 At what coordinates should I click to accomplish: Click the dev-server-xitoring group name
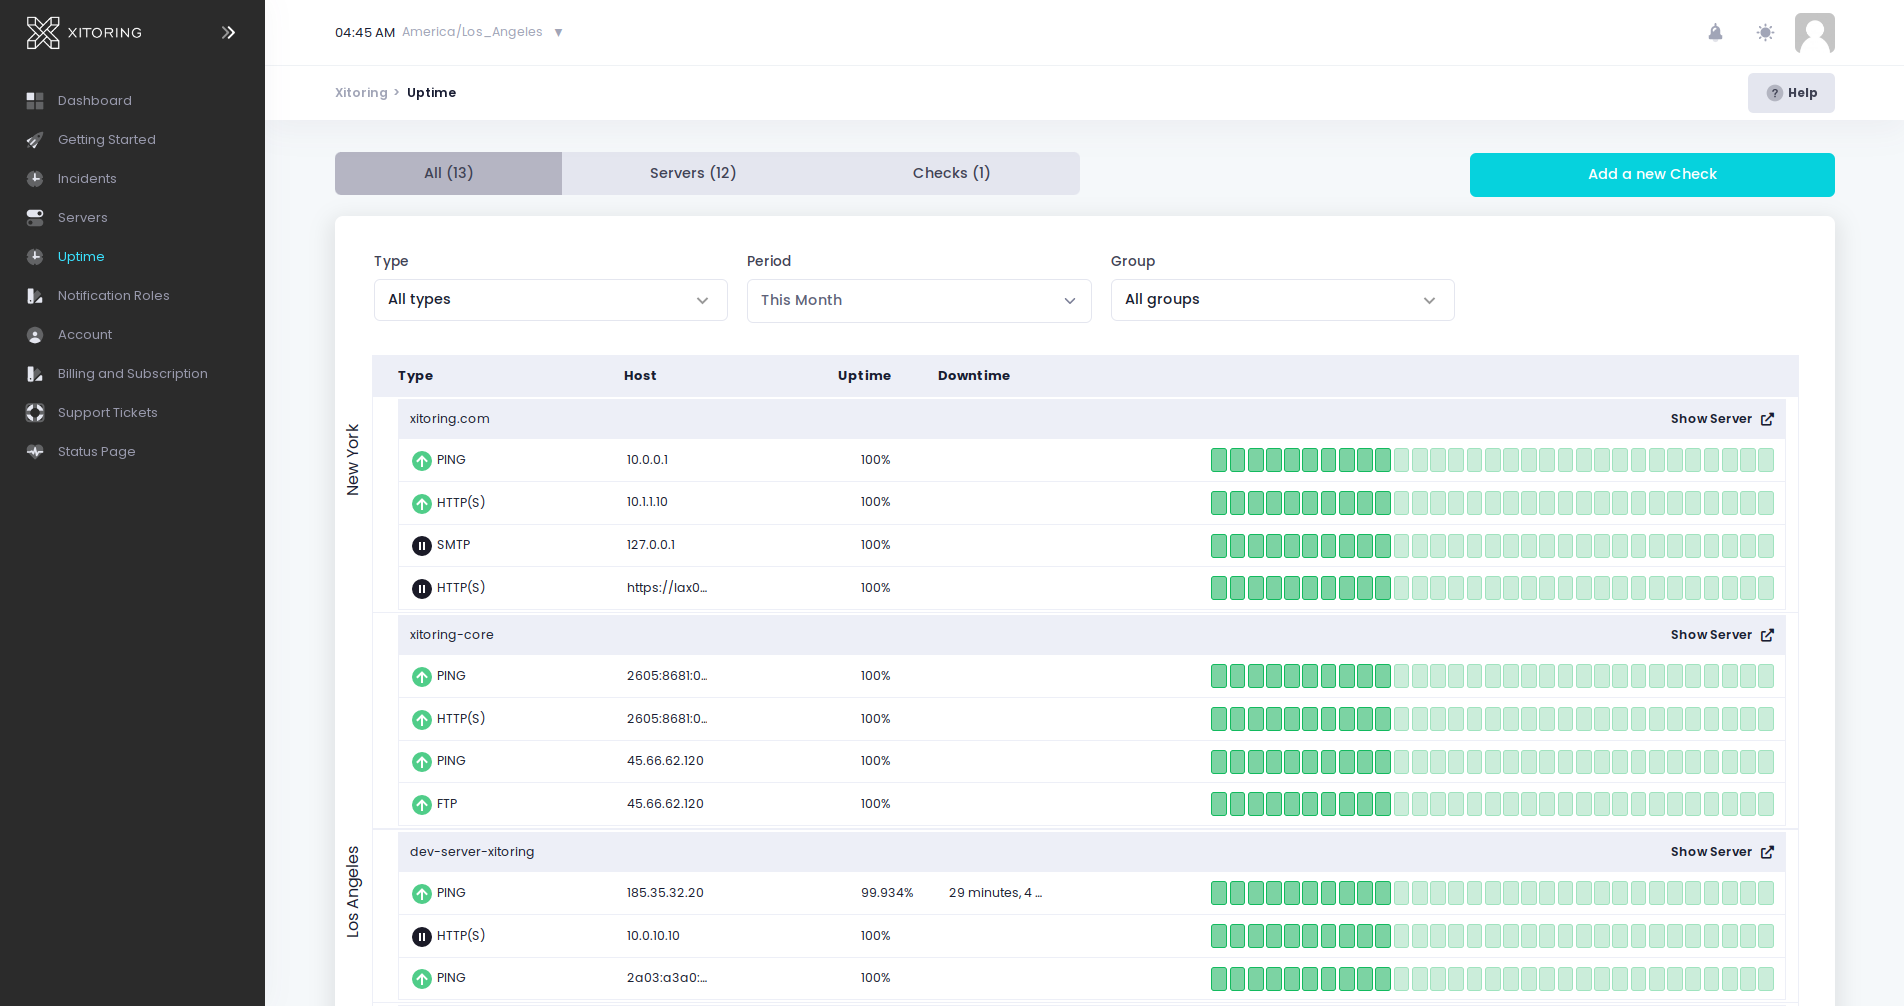coord(472,852)
